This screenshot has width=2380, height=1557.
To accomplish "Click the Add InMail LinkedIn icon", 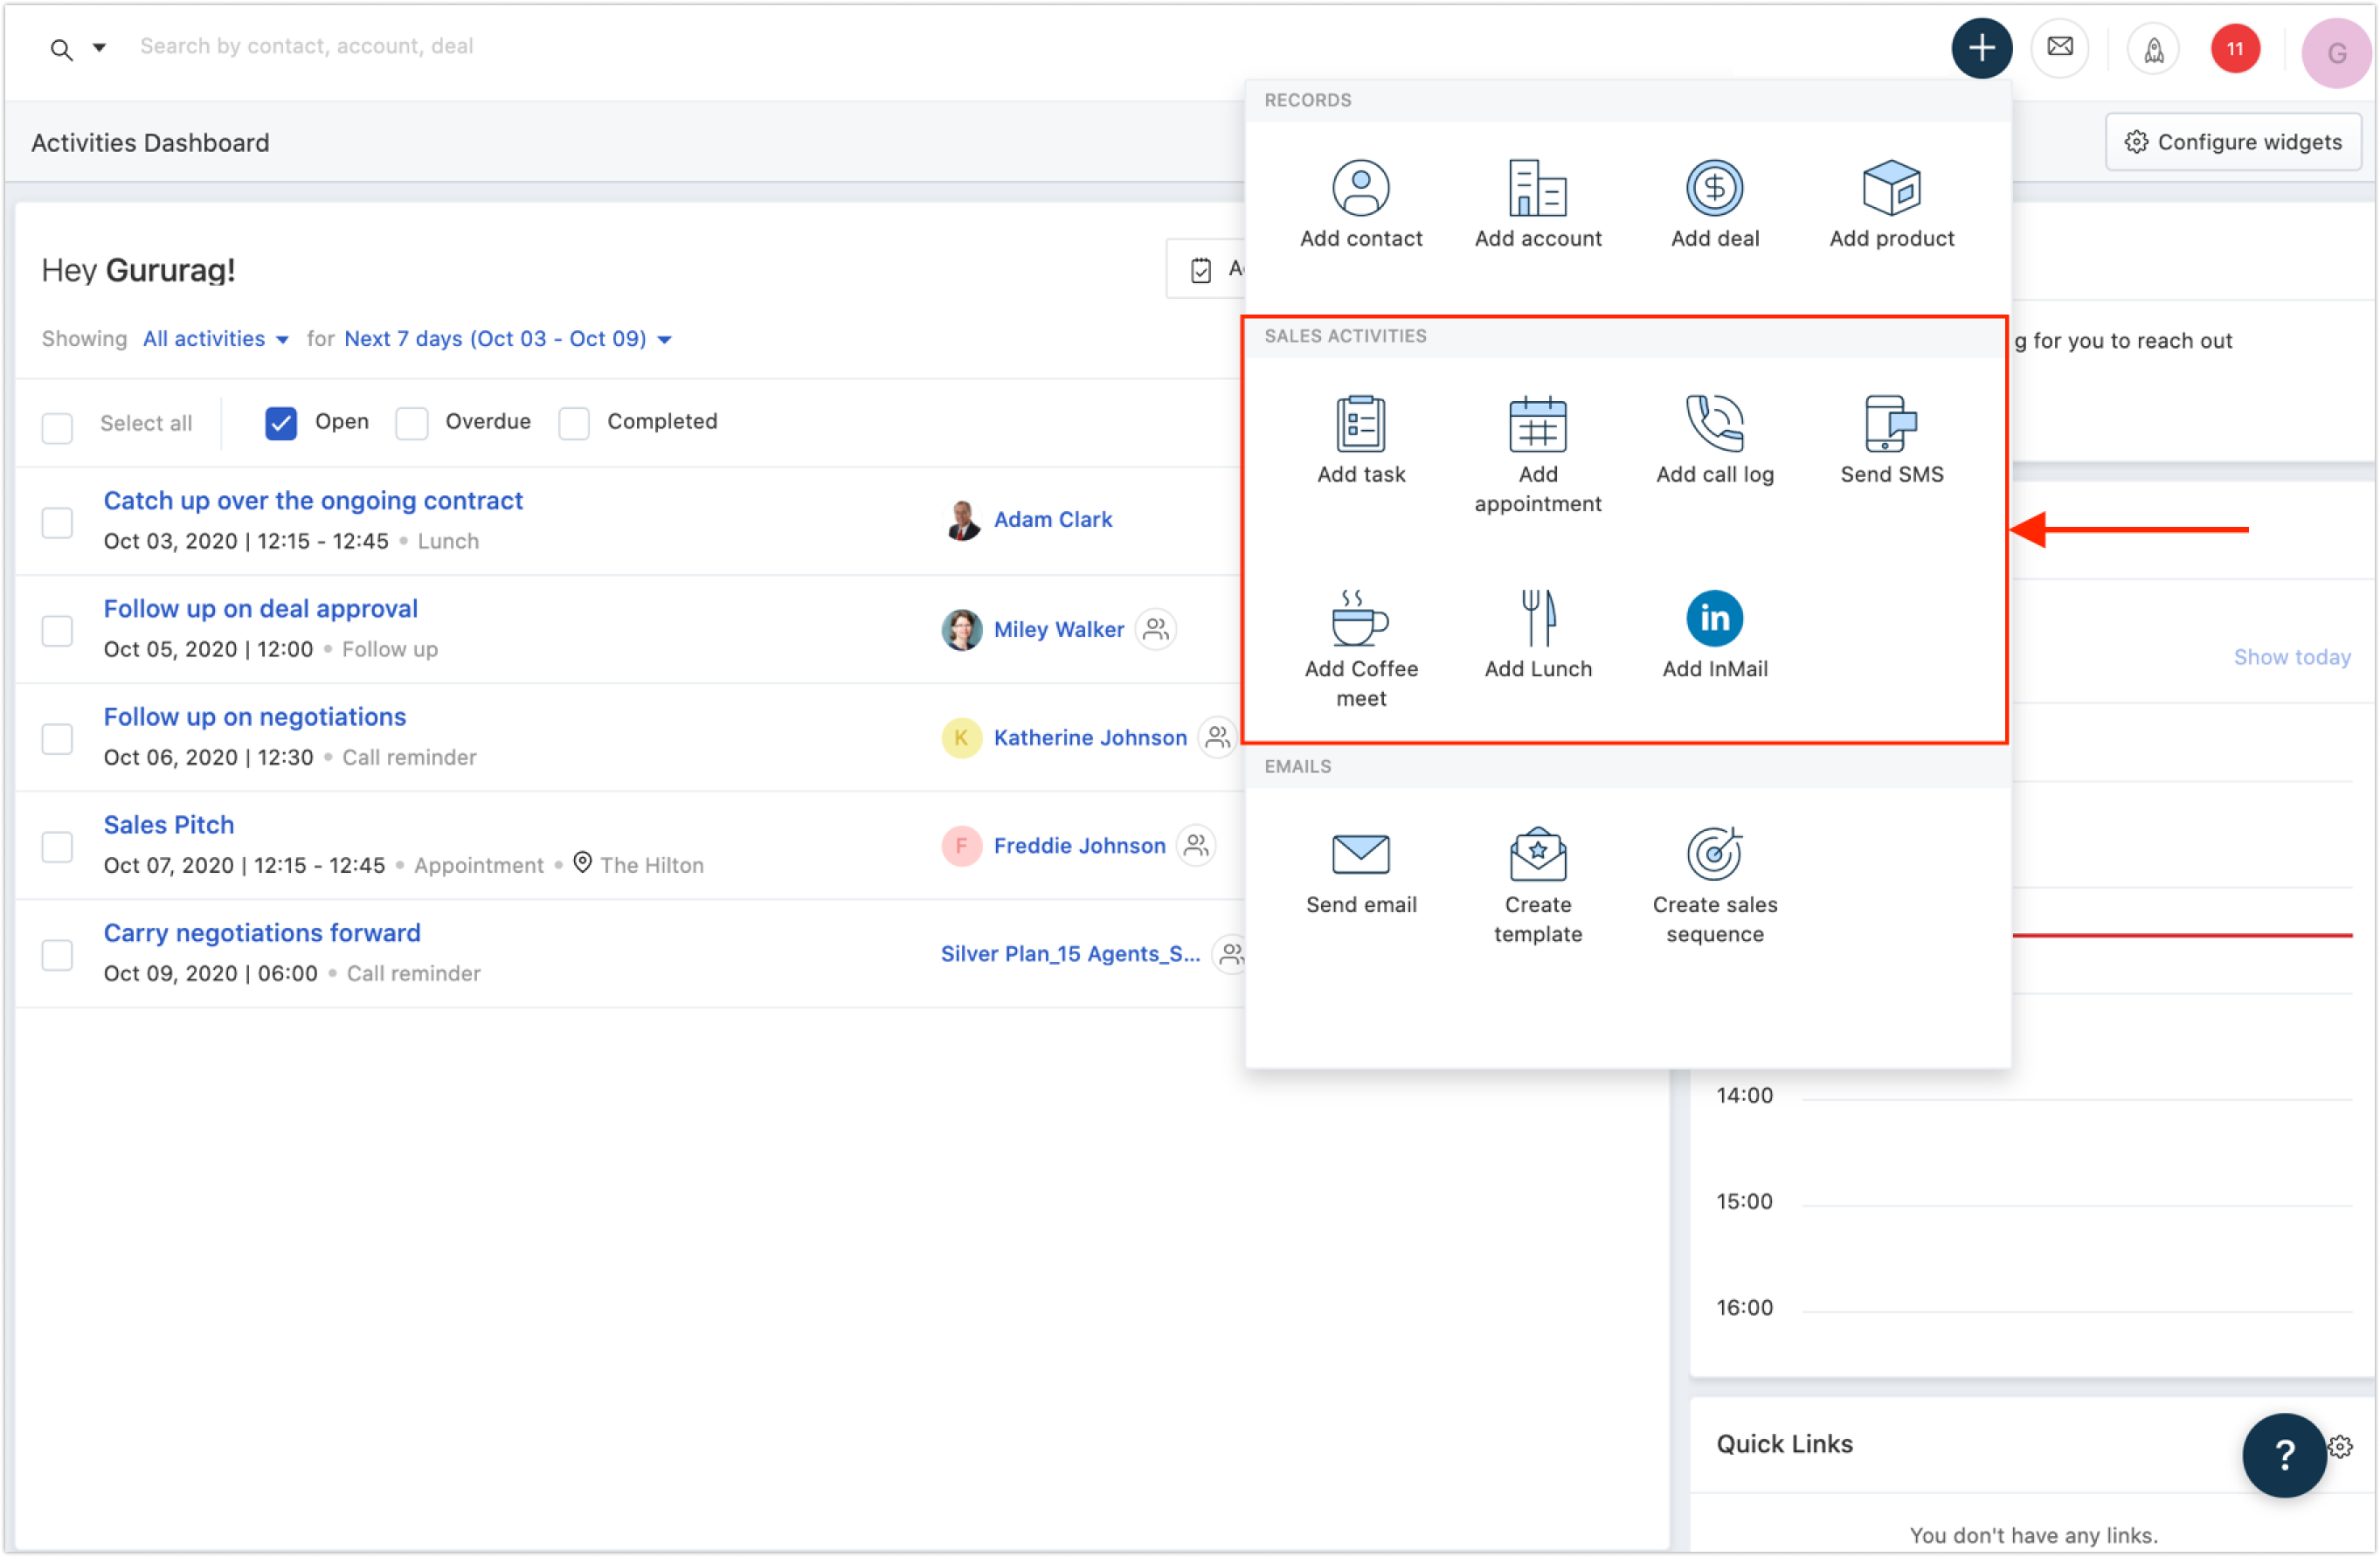I will pos(1714,619).
